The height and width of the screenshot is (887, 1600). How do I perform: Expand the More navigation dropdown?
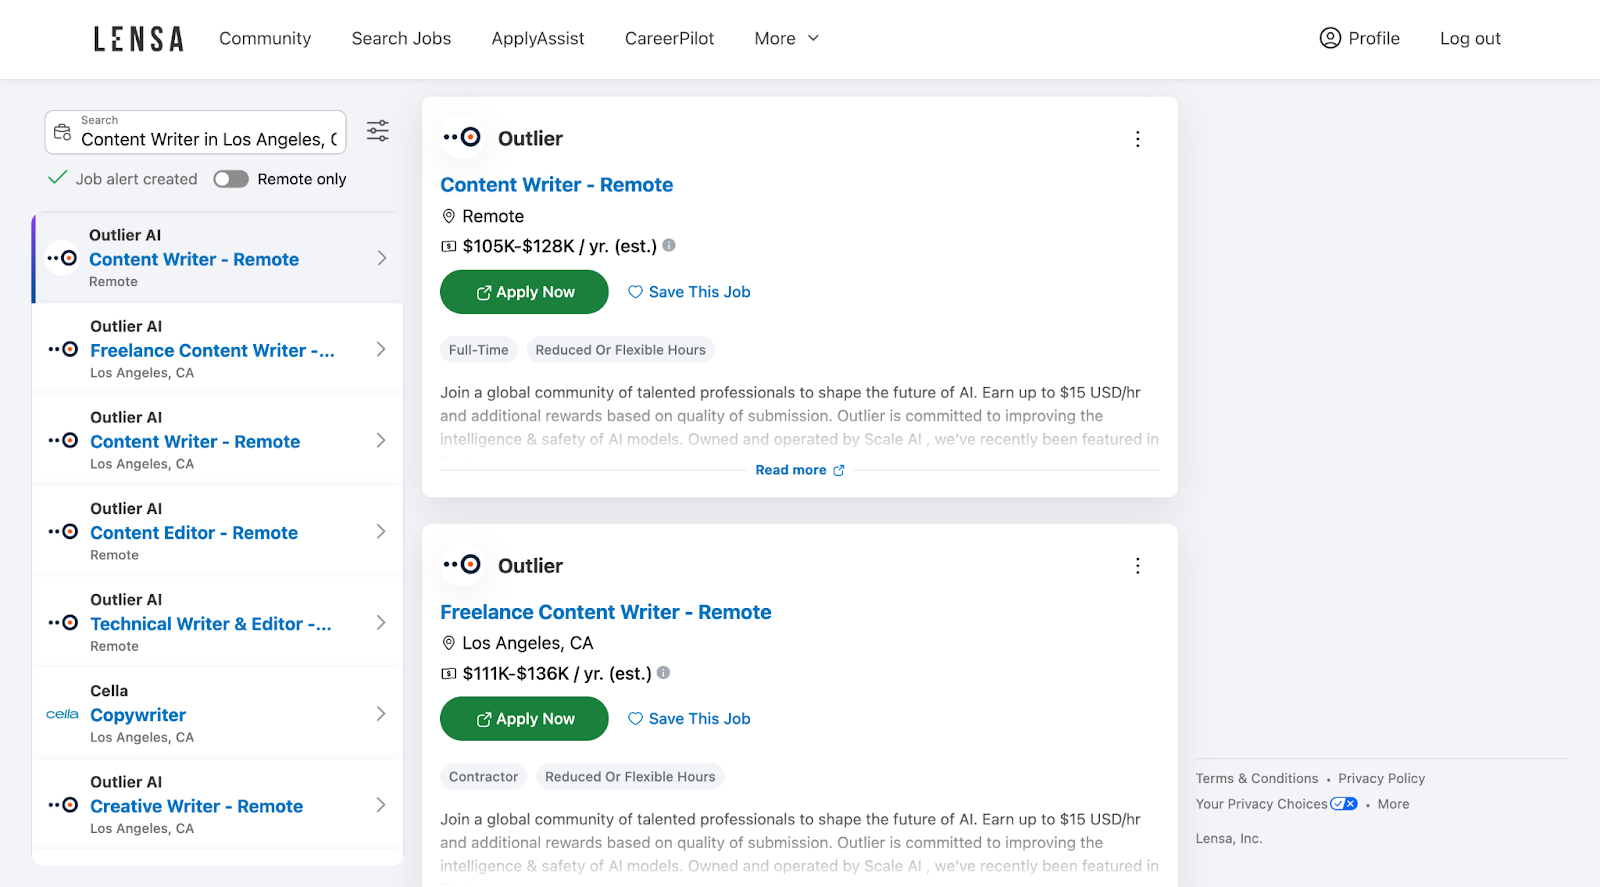pyautogui.click(x=787, y=39)
